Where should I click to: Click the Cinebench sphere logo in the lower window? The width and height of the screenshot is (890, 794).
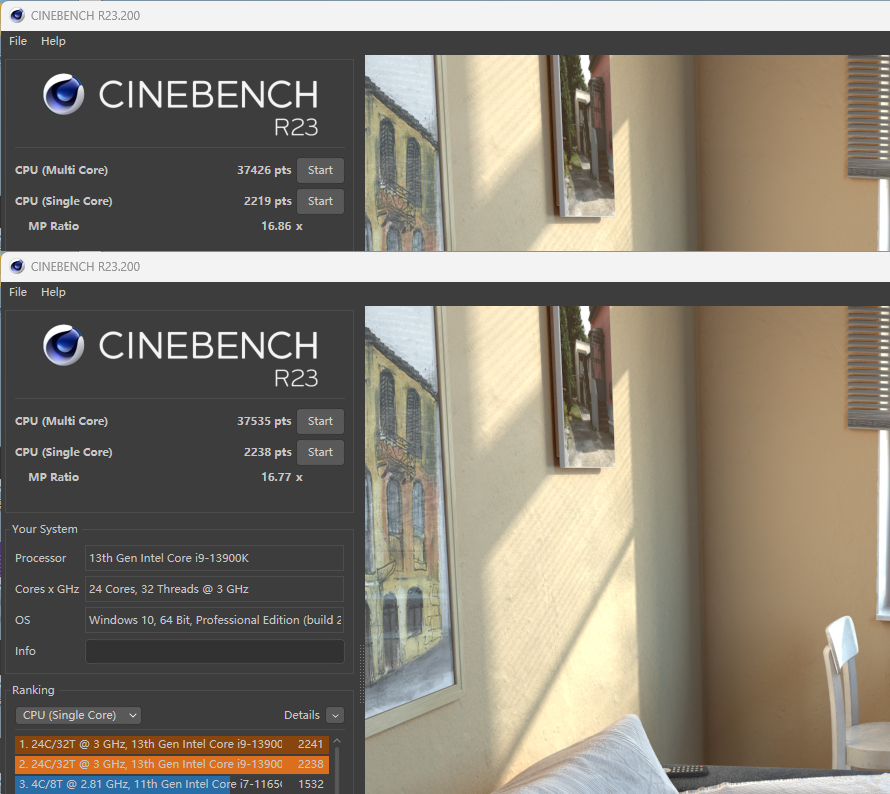[x=63, y=345]
